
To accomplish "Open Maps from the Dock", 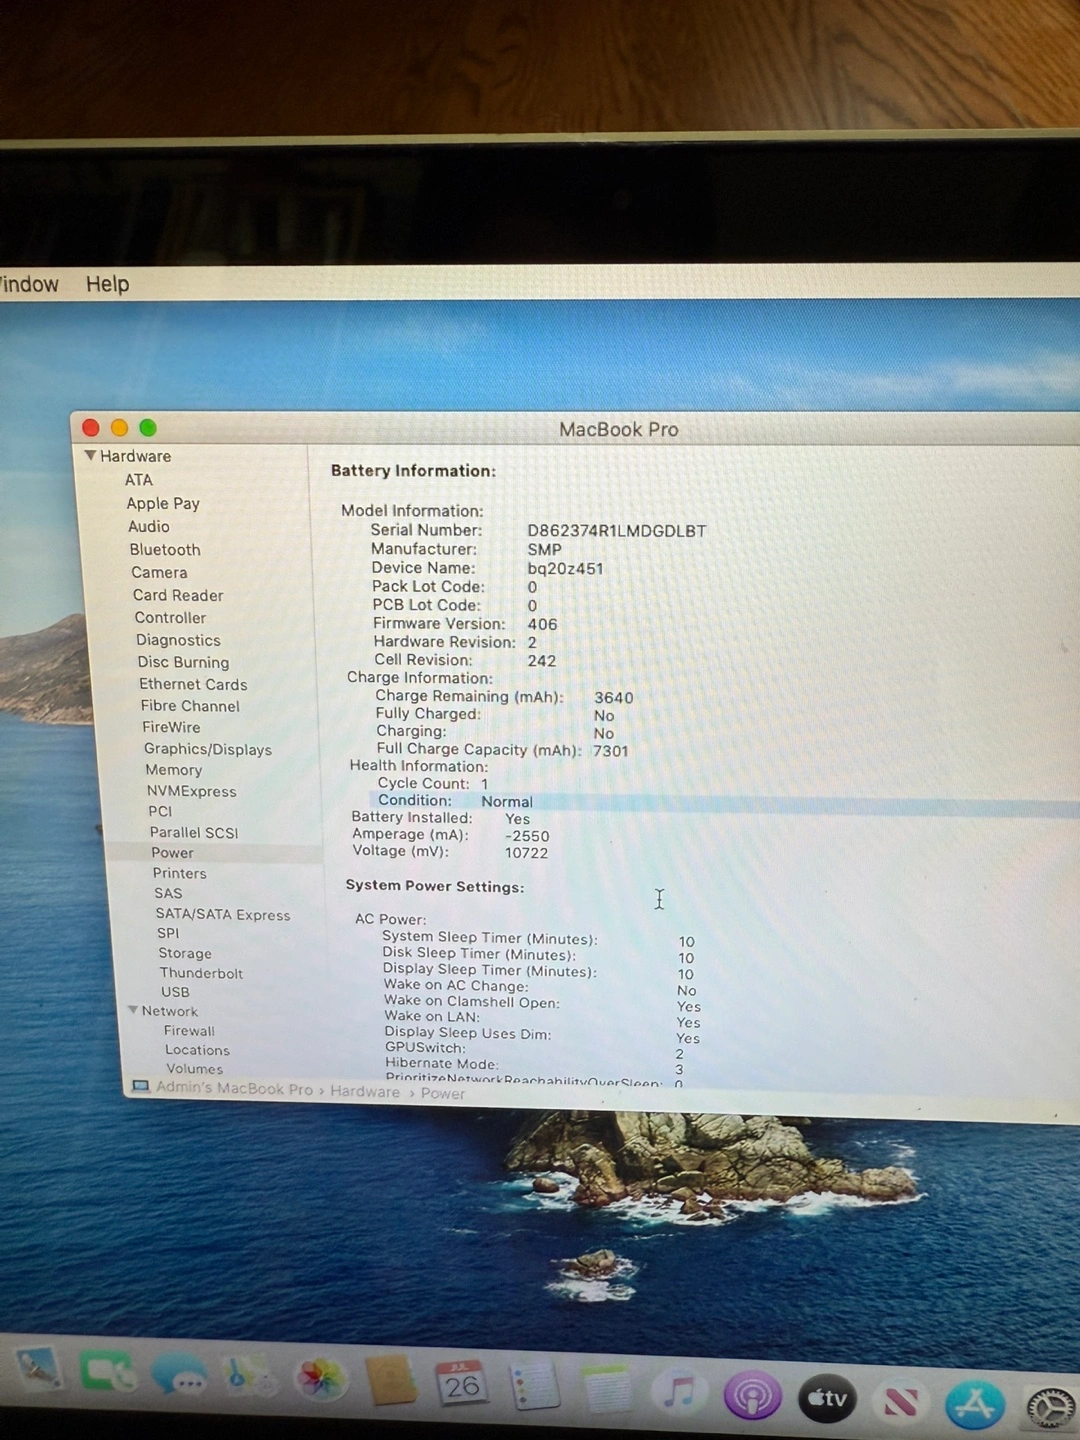I will tap(249, 1378).
